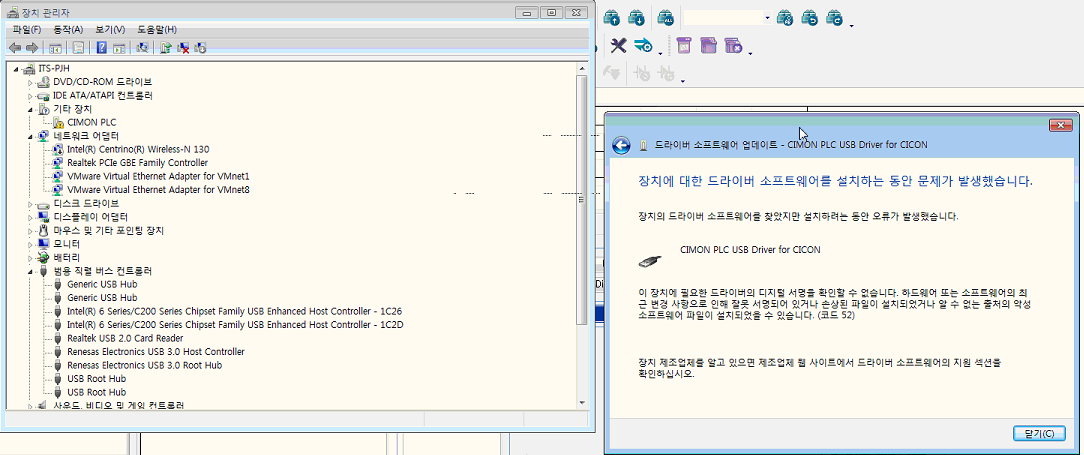Open the 보기(V) menu

pos(110,30)
